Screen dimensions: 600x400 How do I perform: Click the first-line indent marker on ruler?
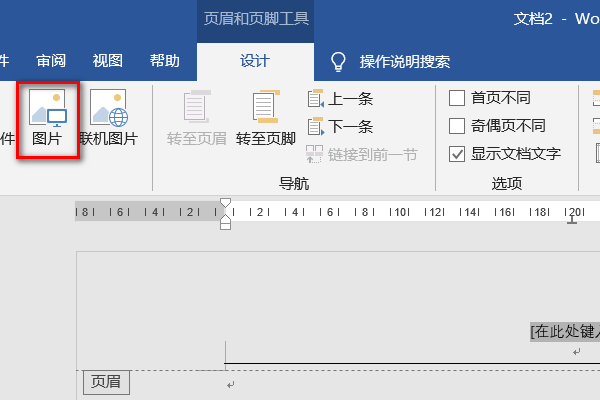point(225,203)
